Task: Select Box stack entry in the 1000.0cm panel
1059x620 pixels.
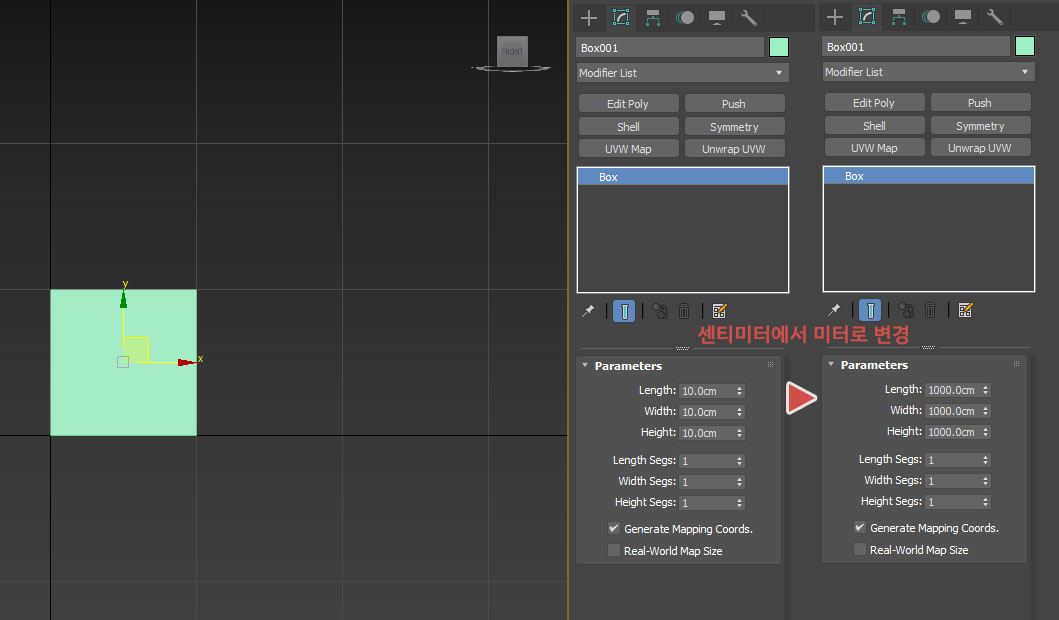Action: tap(929, 176)
